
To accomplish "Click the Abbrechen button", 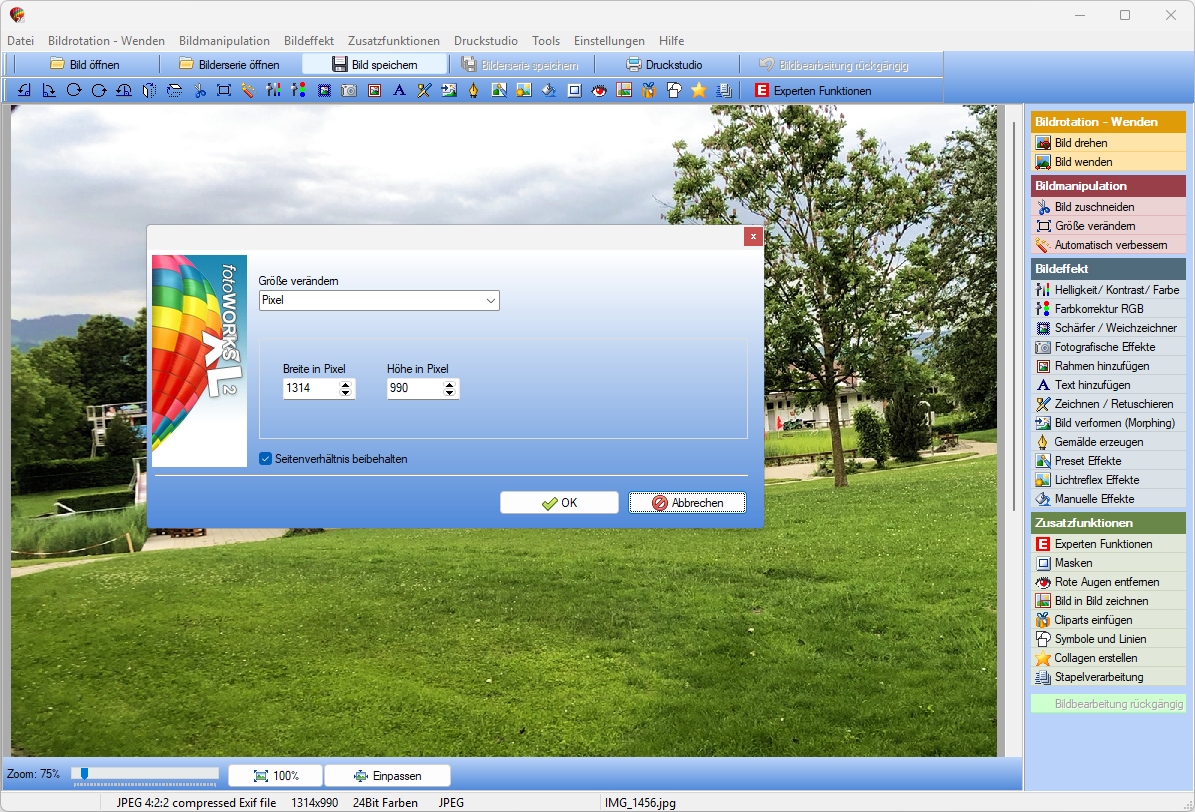I will click(687, 502).
